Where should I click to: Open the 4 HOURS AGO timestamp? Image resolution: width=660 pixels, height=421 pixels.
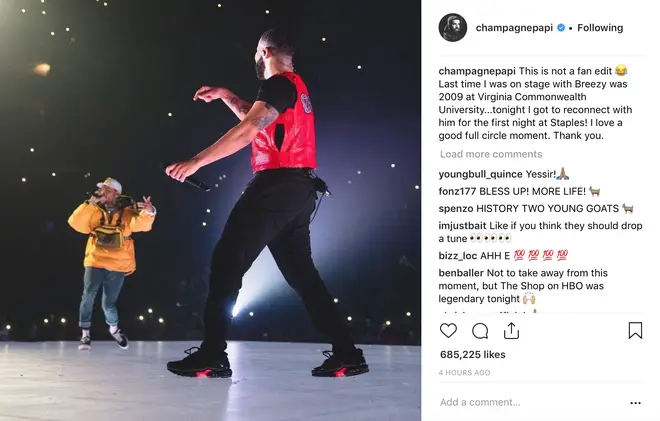(464, 373)
